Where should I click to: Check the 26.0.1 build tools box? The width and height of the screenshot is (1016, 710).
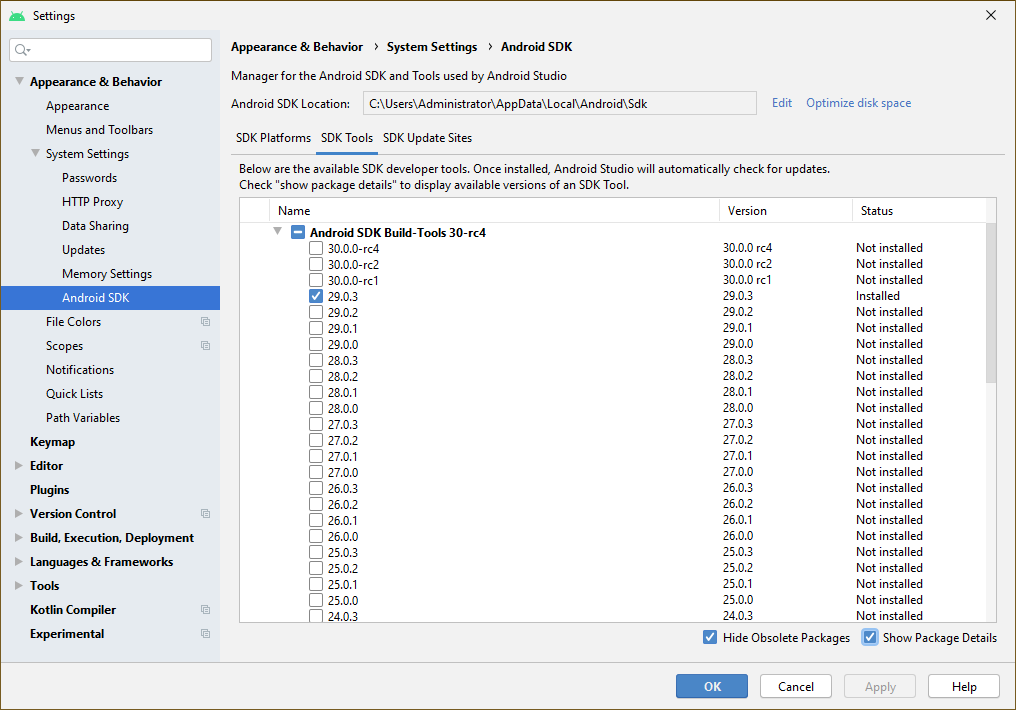coord(316,520)
